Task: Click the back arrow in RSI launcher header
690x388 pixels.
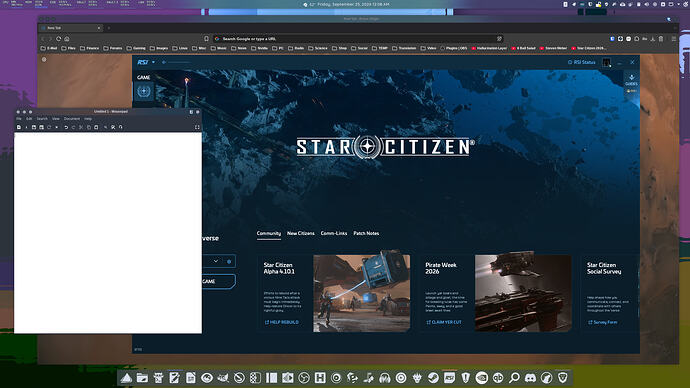Action: click(x=164, y=62)
